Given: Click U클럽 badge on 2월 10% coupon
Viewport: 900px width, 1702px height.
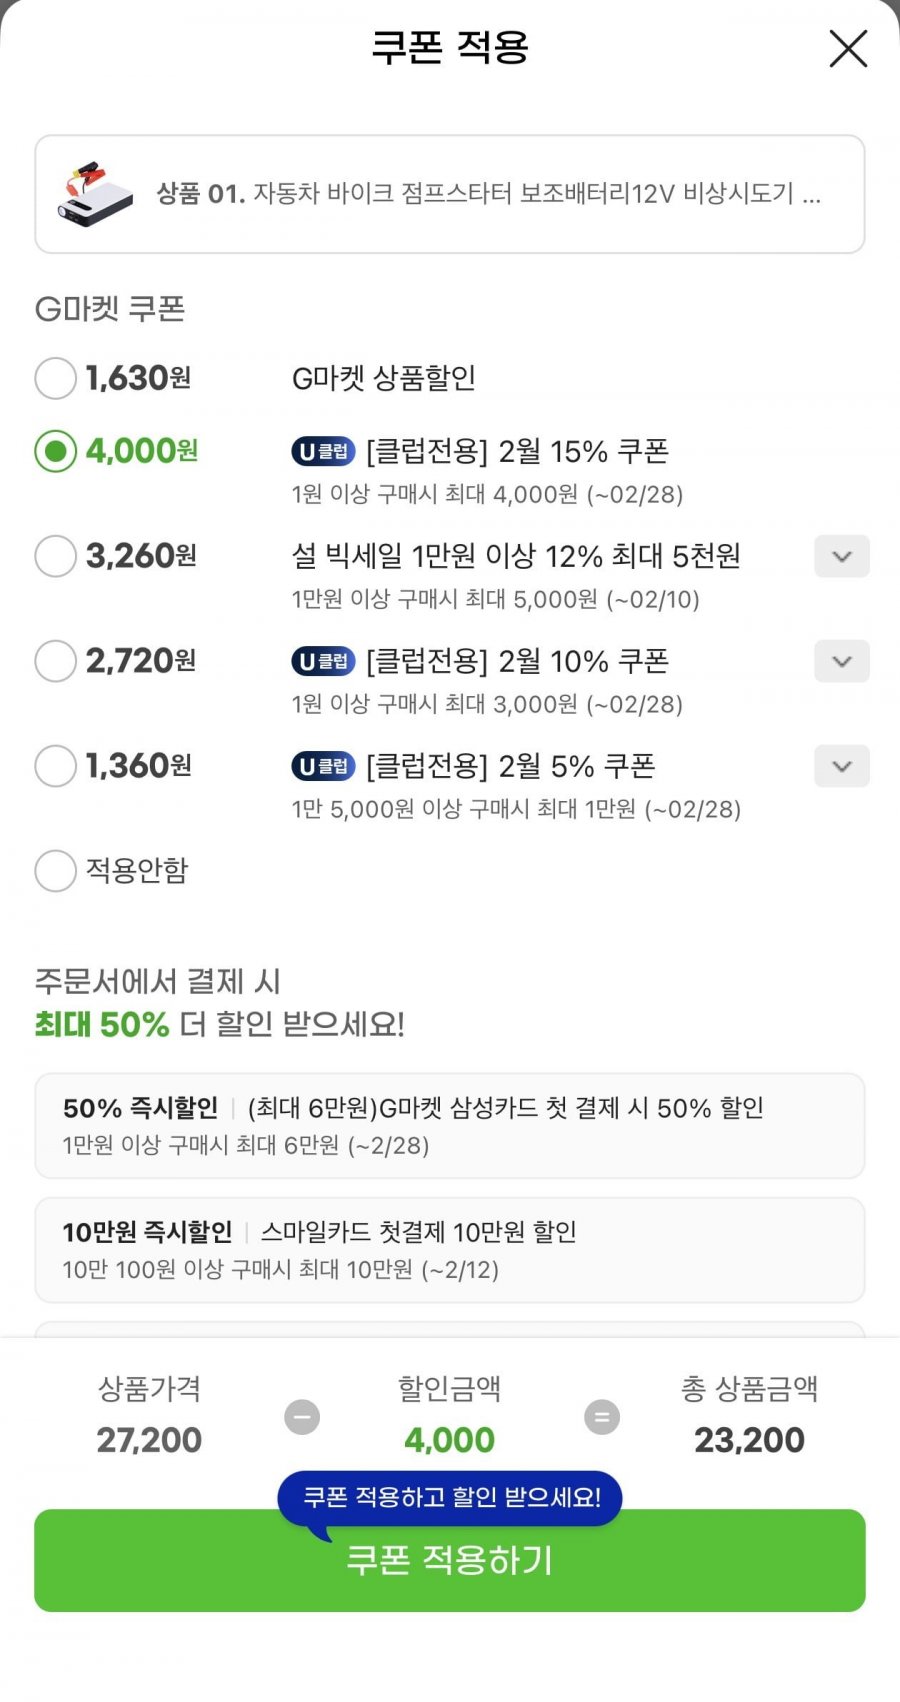Looking at the screenshot, I should (x=323, y=661).
